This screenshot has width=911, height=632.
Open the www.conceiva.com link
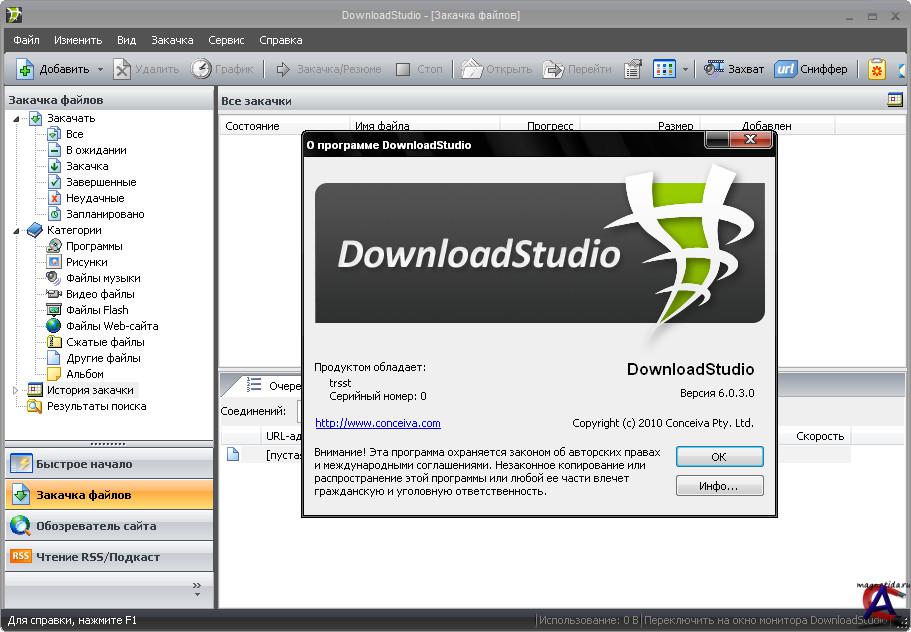coord(378,423)
